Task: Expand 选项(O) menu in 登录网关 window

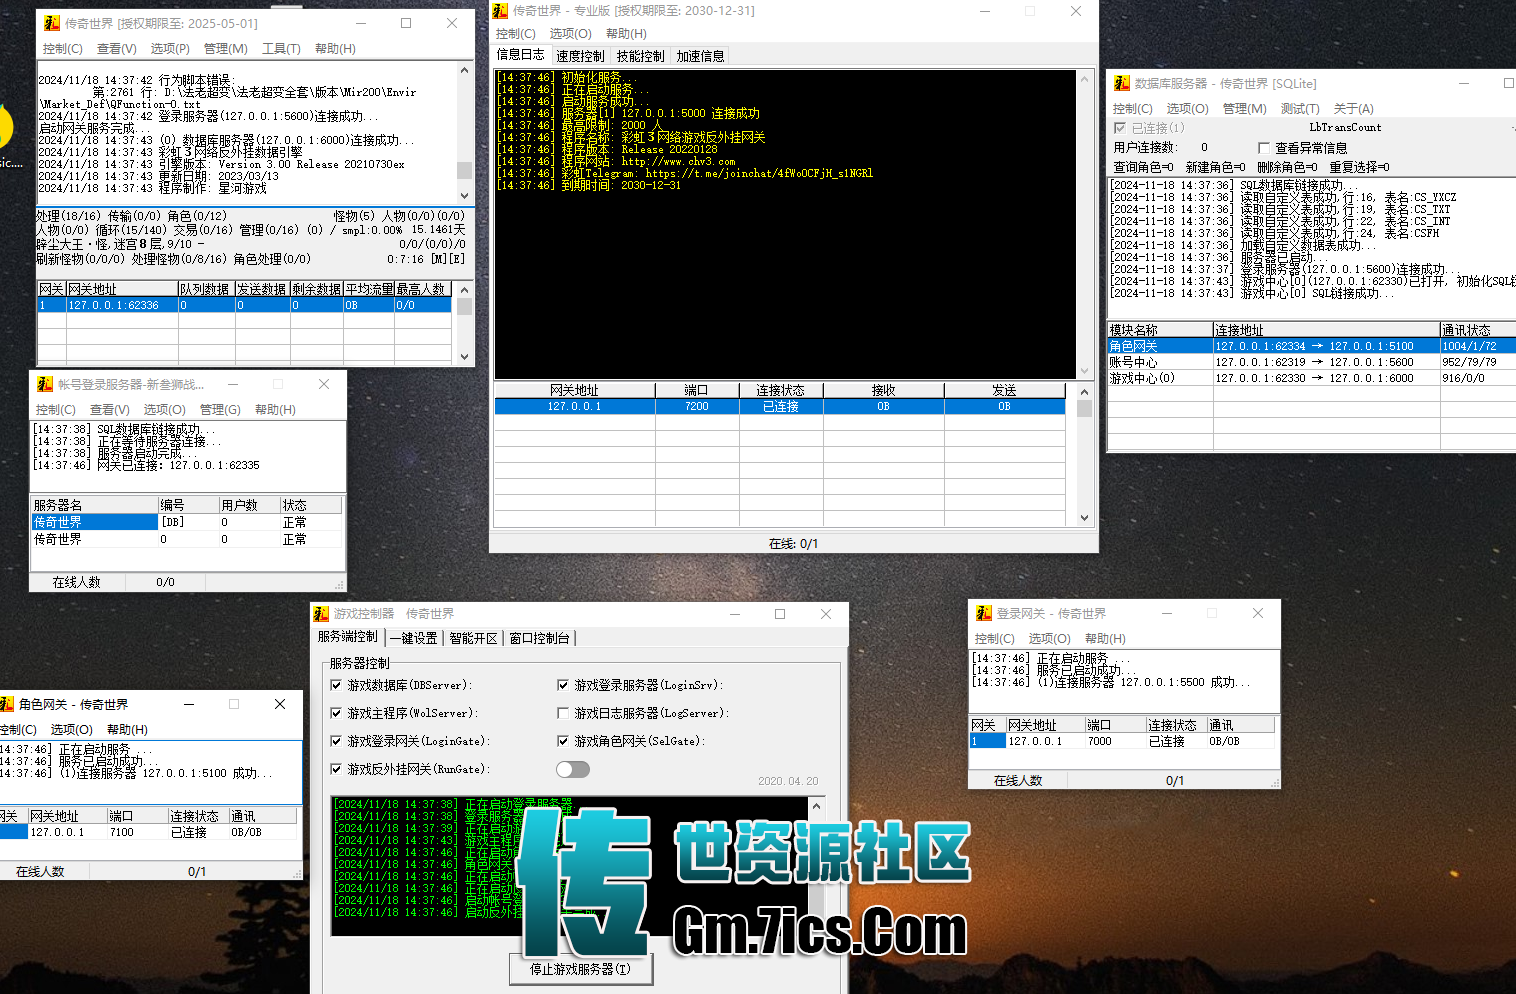Action: point(1049,639)
